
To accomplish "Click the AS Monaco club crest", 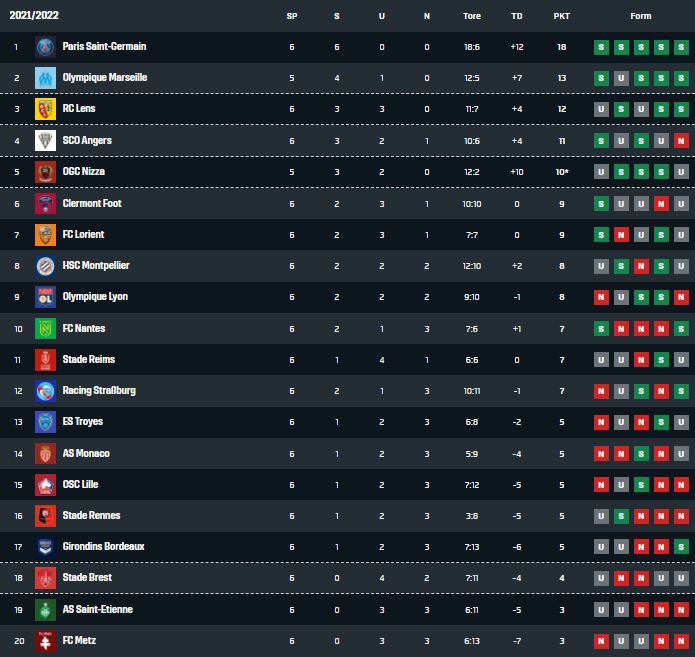I will tap(45, 454).
